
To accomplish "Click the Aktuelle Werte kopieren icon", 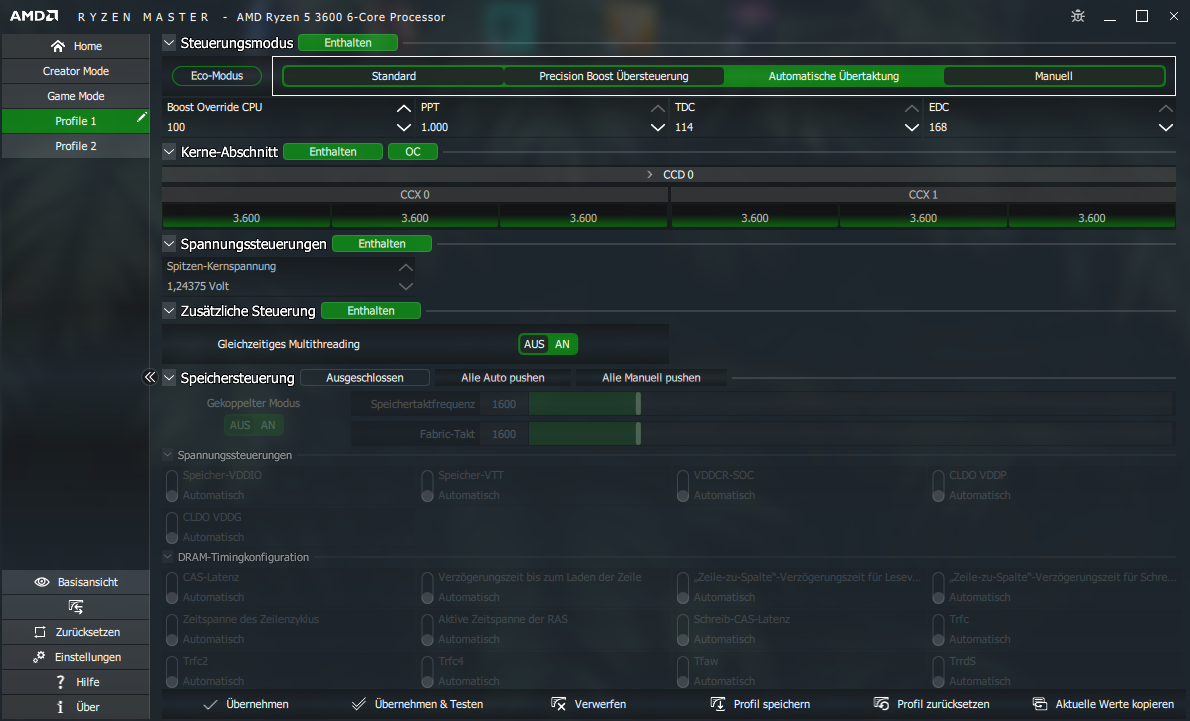I will (x=1040, y=704).
